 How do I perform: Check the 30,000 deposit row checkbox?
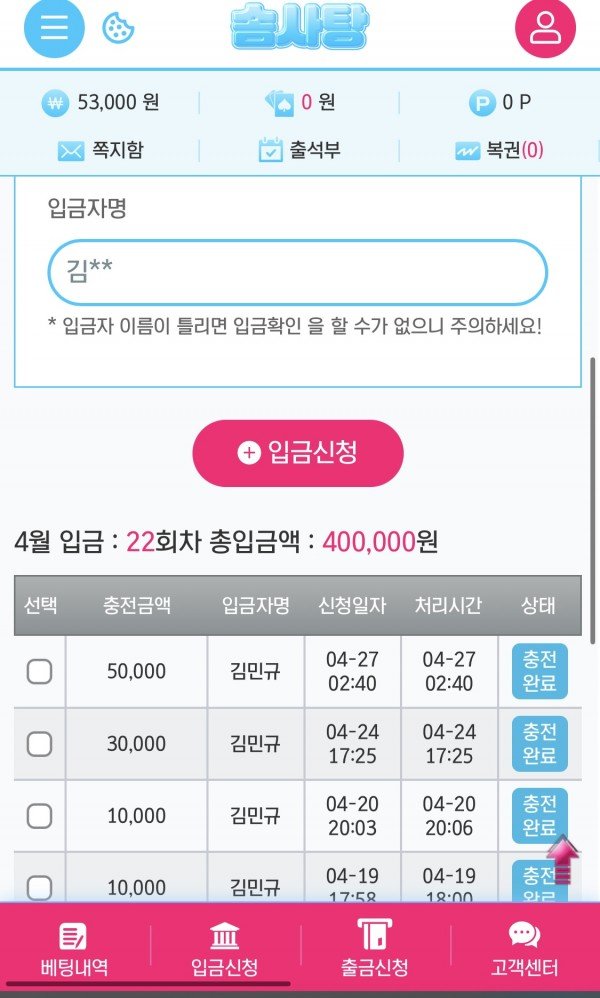coord(39,744)
